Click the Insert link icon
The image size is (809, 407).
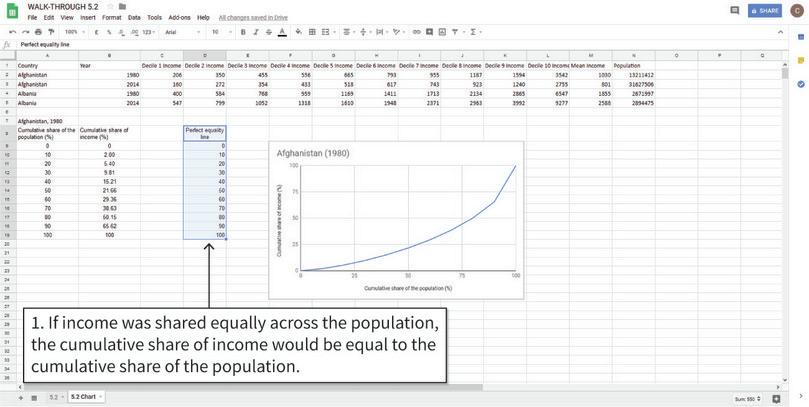(416, 32)
